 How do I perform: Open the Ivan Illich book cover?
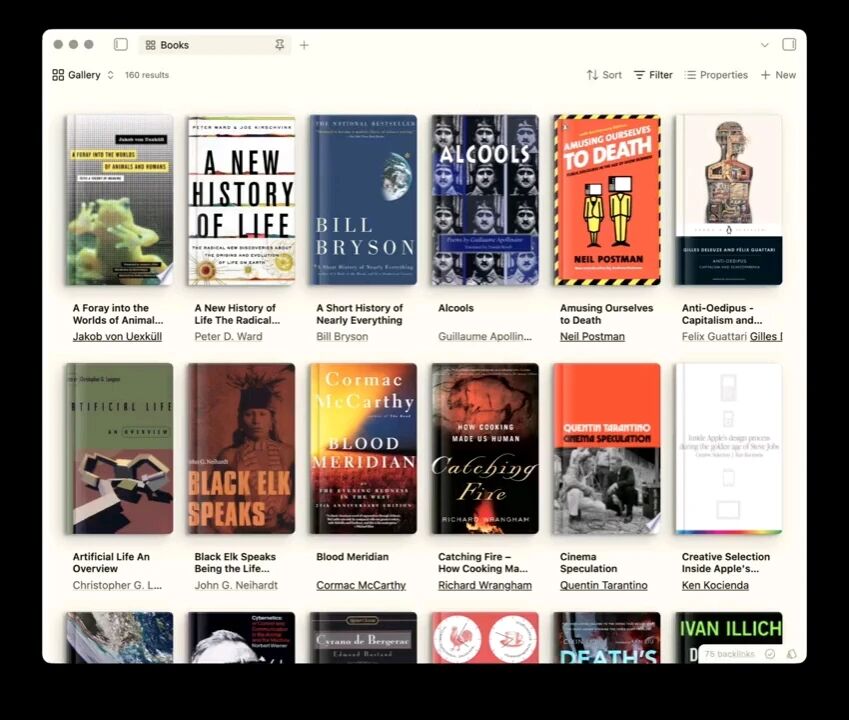pyautogui.click(x=729, y=637)
